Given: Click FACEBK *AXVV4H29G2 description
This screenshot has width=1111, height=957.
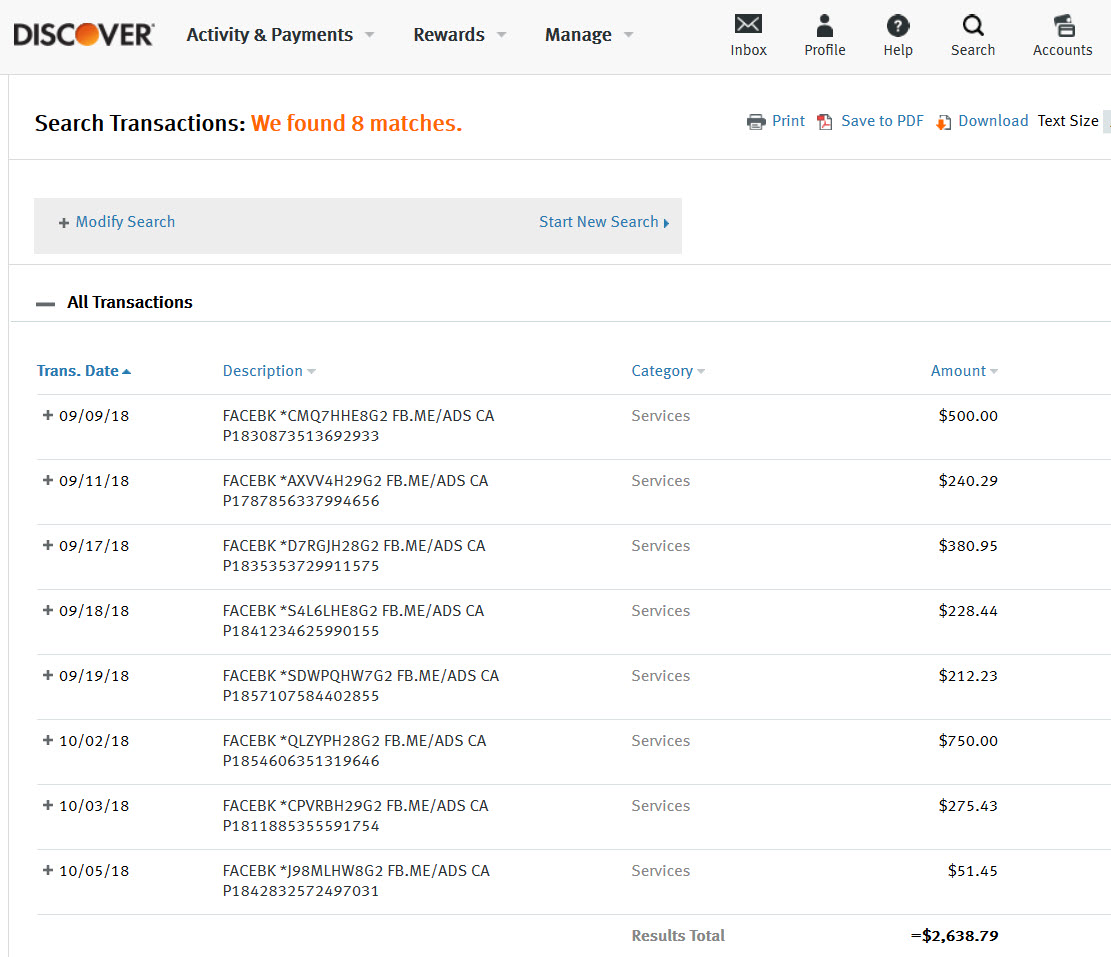Looking at the screenshot, I should pyautogui.click(x=355, y=491).
